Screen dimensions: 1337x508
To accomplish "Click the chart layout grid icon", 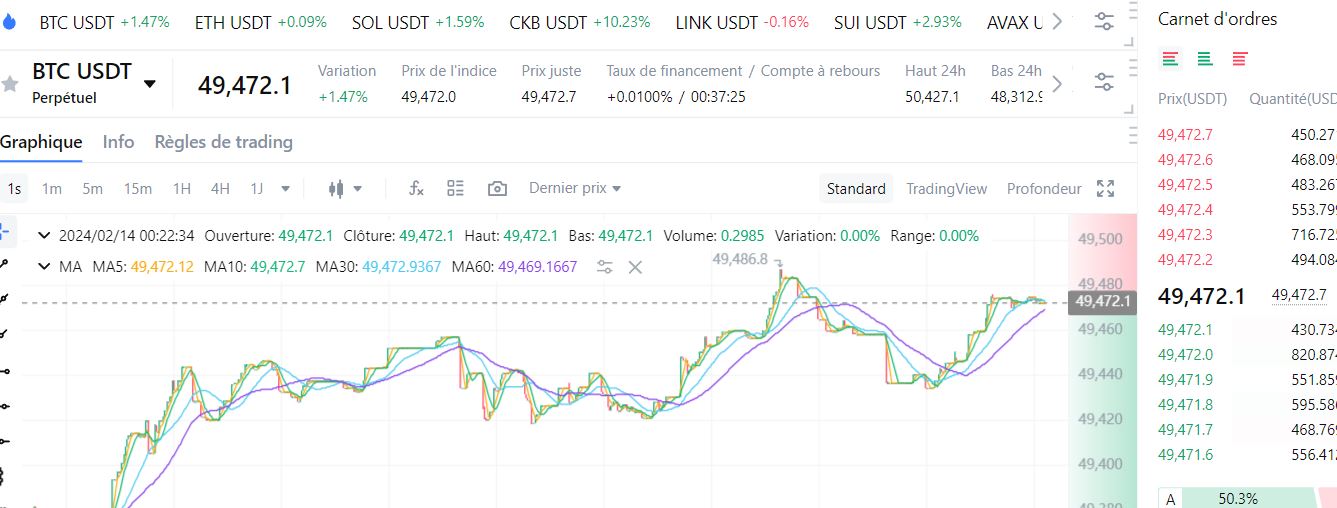I will 456,188.
